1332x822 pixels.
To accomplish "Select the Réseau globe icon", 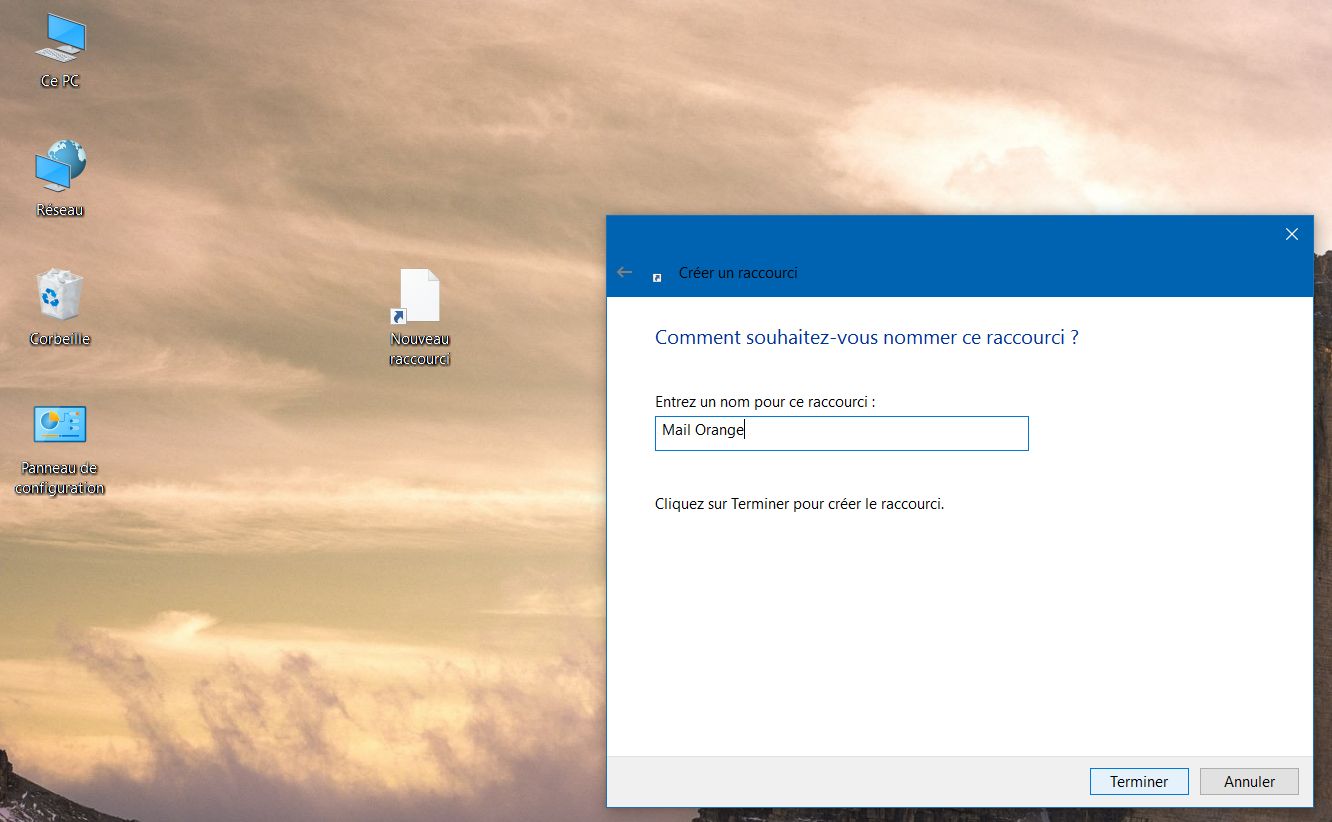I will pos(60,166).
